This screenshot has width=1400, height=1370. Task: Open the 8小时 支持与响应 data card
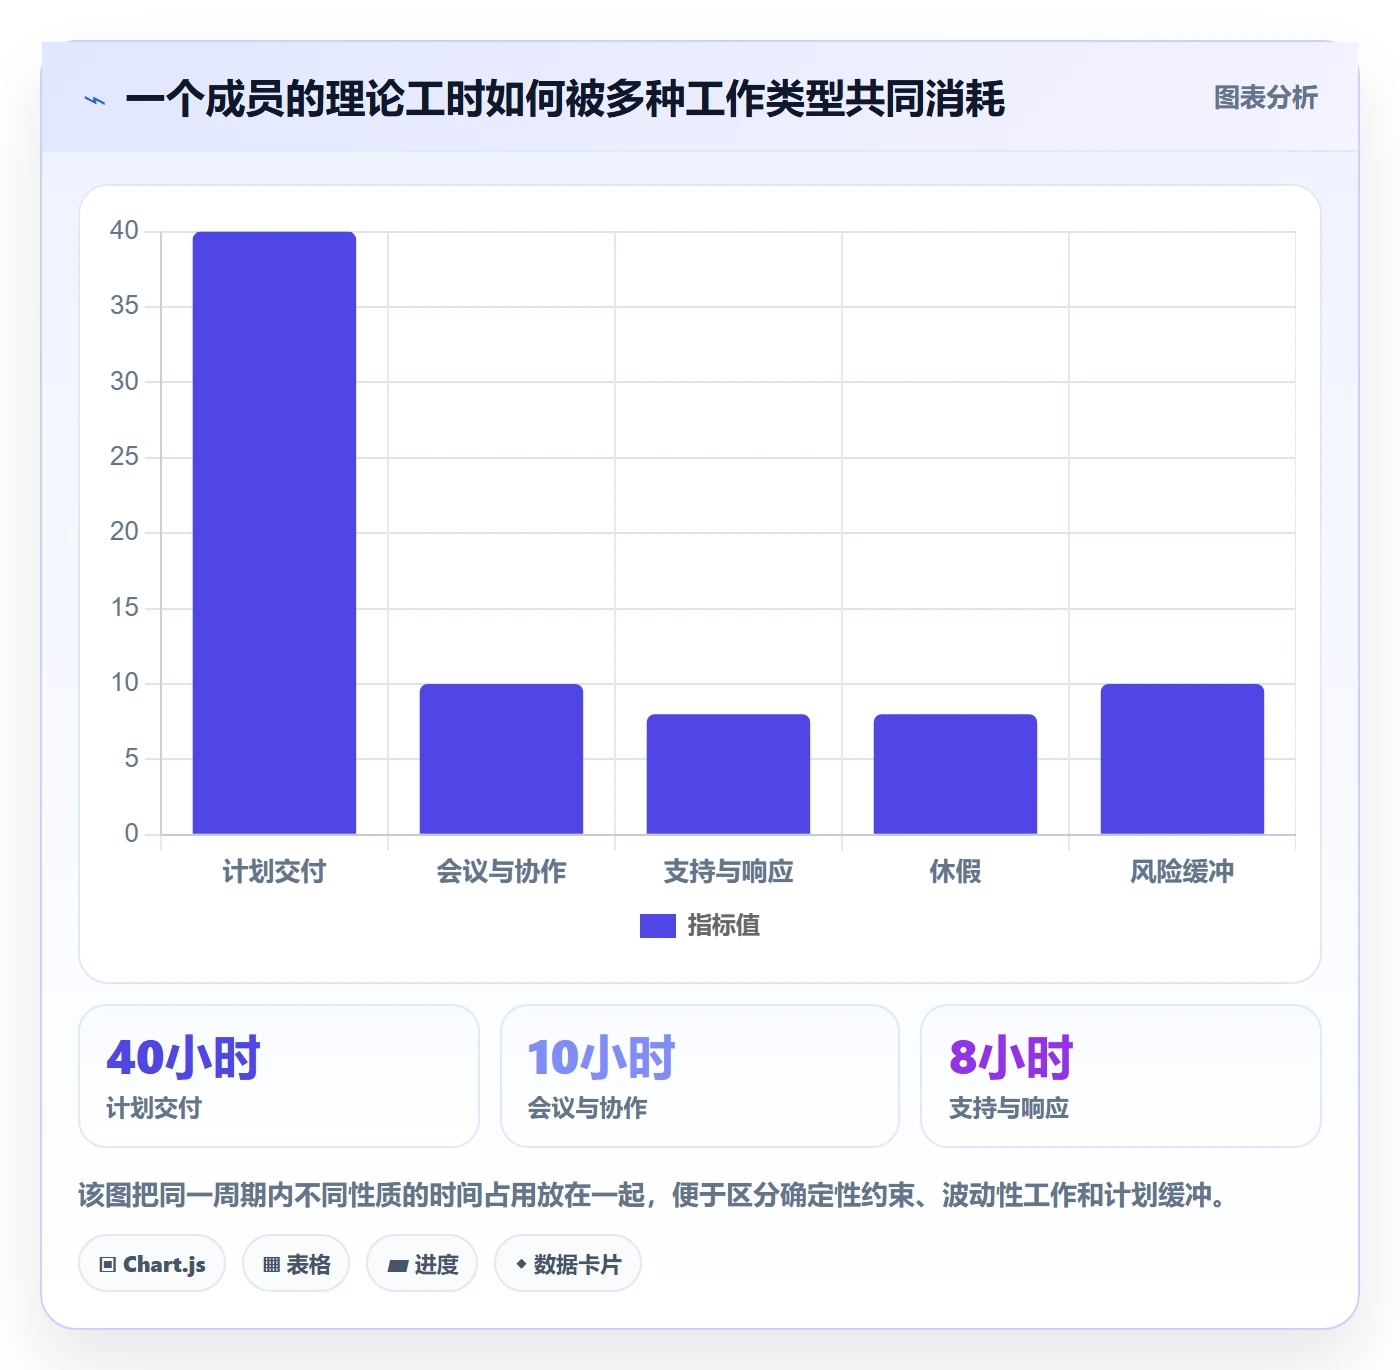(x=1121, y=1076)
